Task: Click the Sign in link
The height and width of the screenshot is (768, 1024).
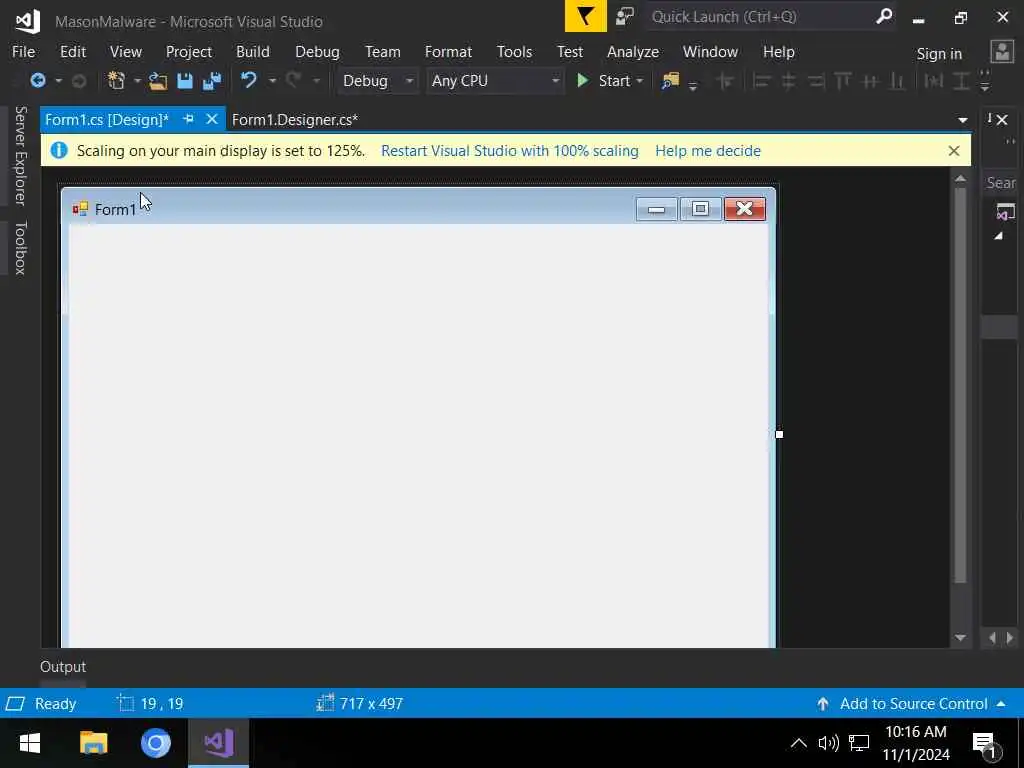Action: tap(939, 54)
